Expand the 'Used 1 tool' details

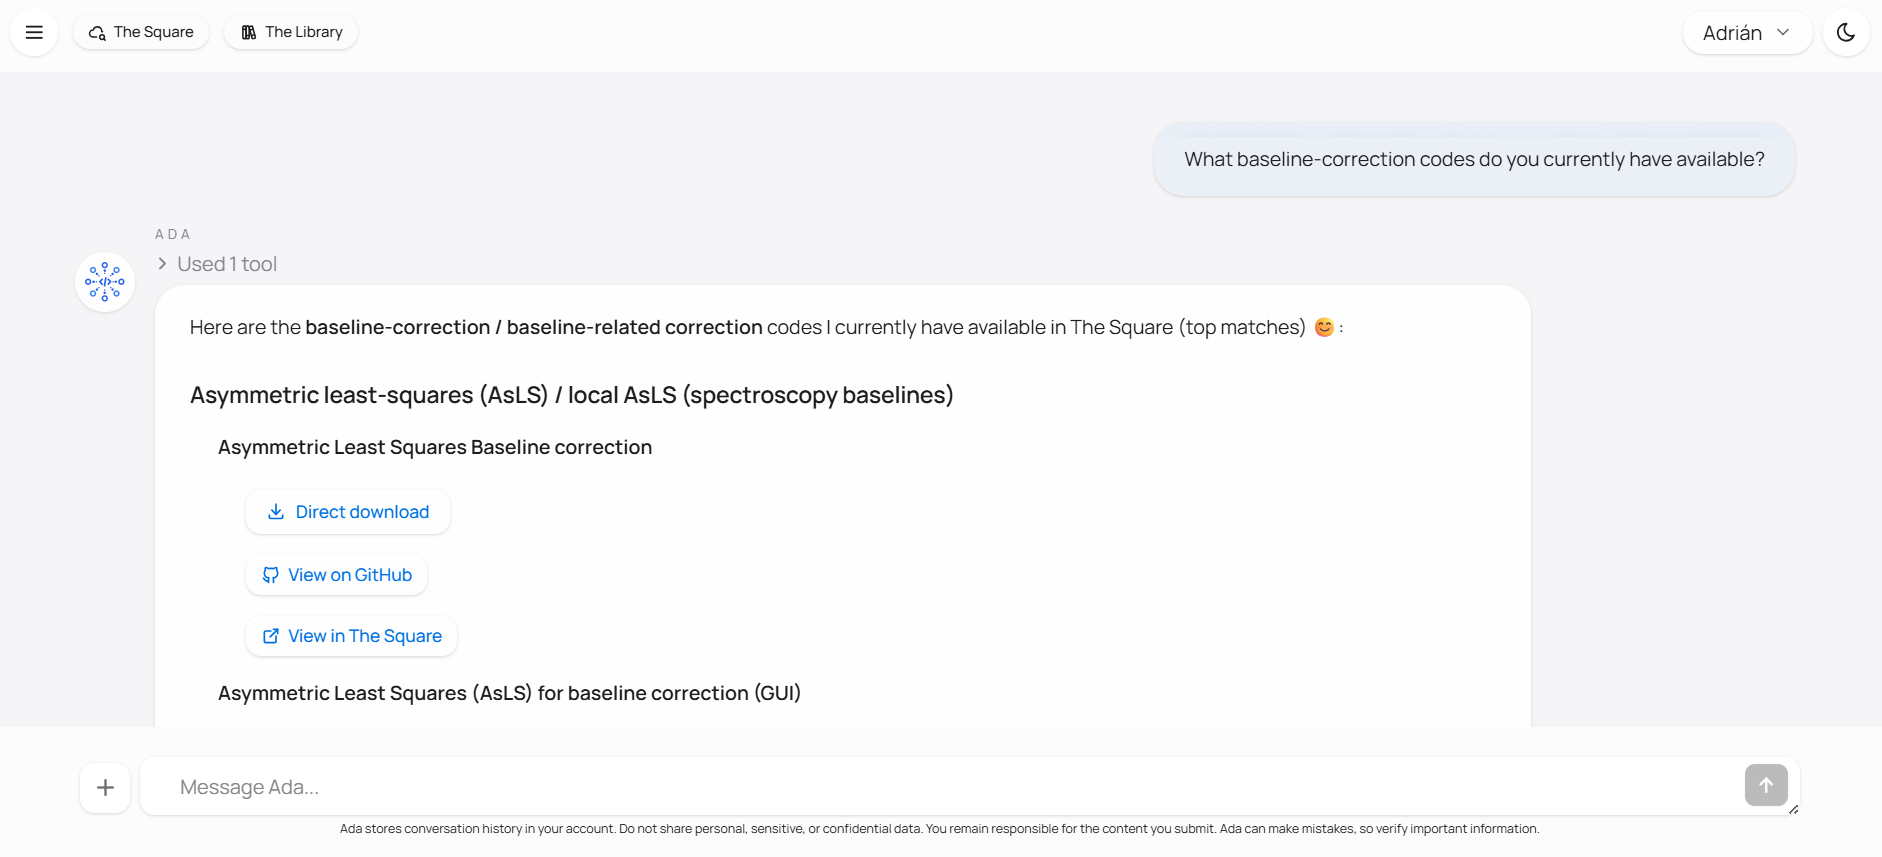coord(217,264)
